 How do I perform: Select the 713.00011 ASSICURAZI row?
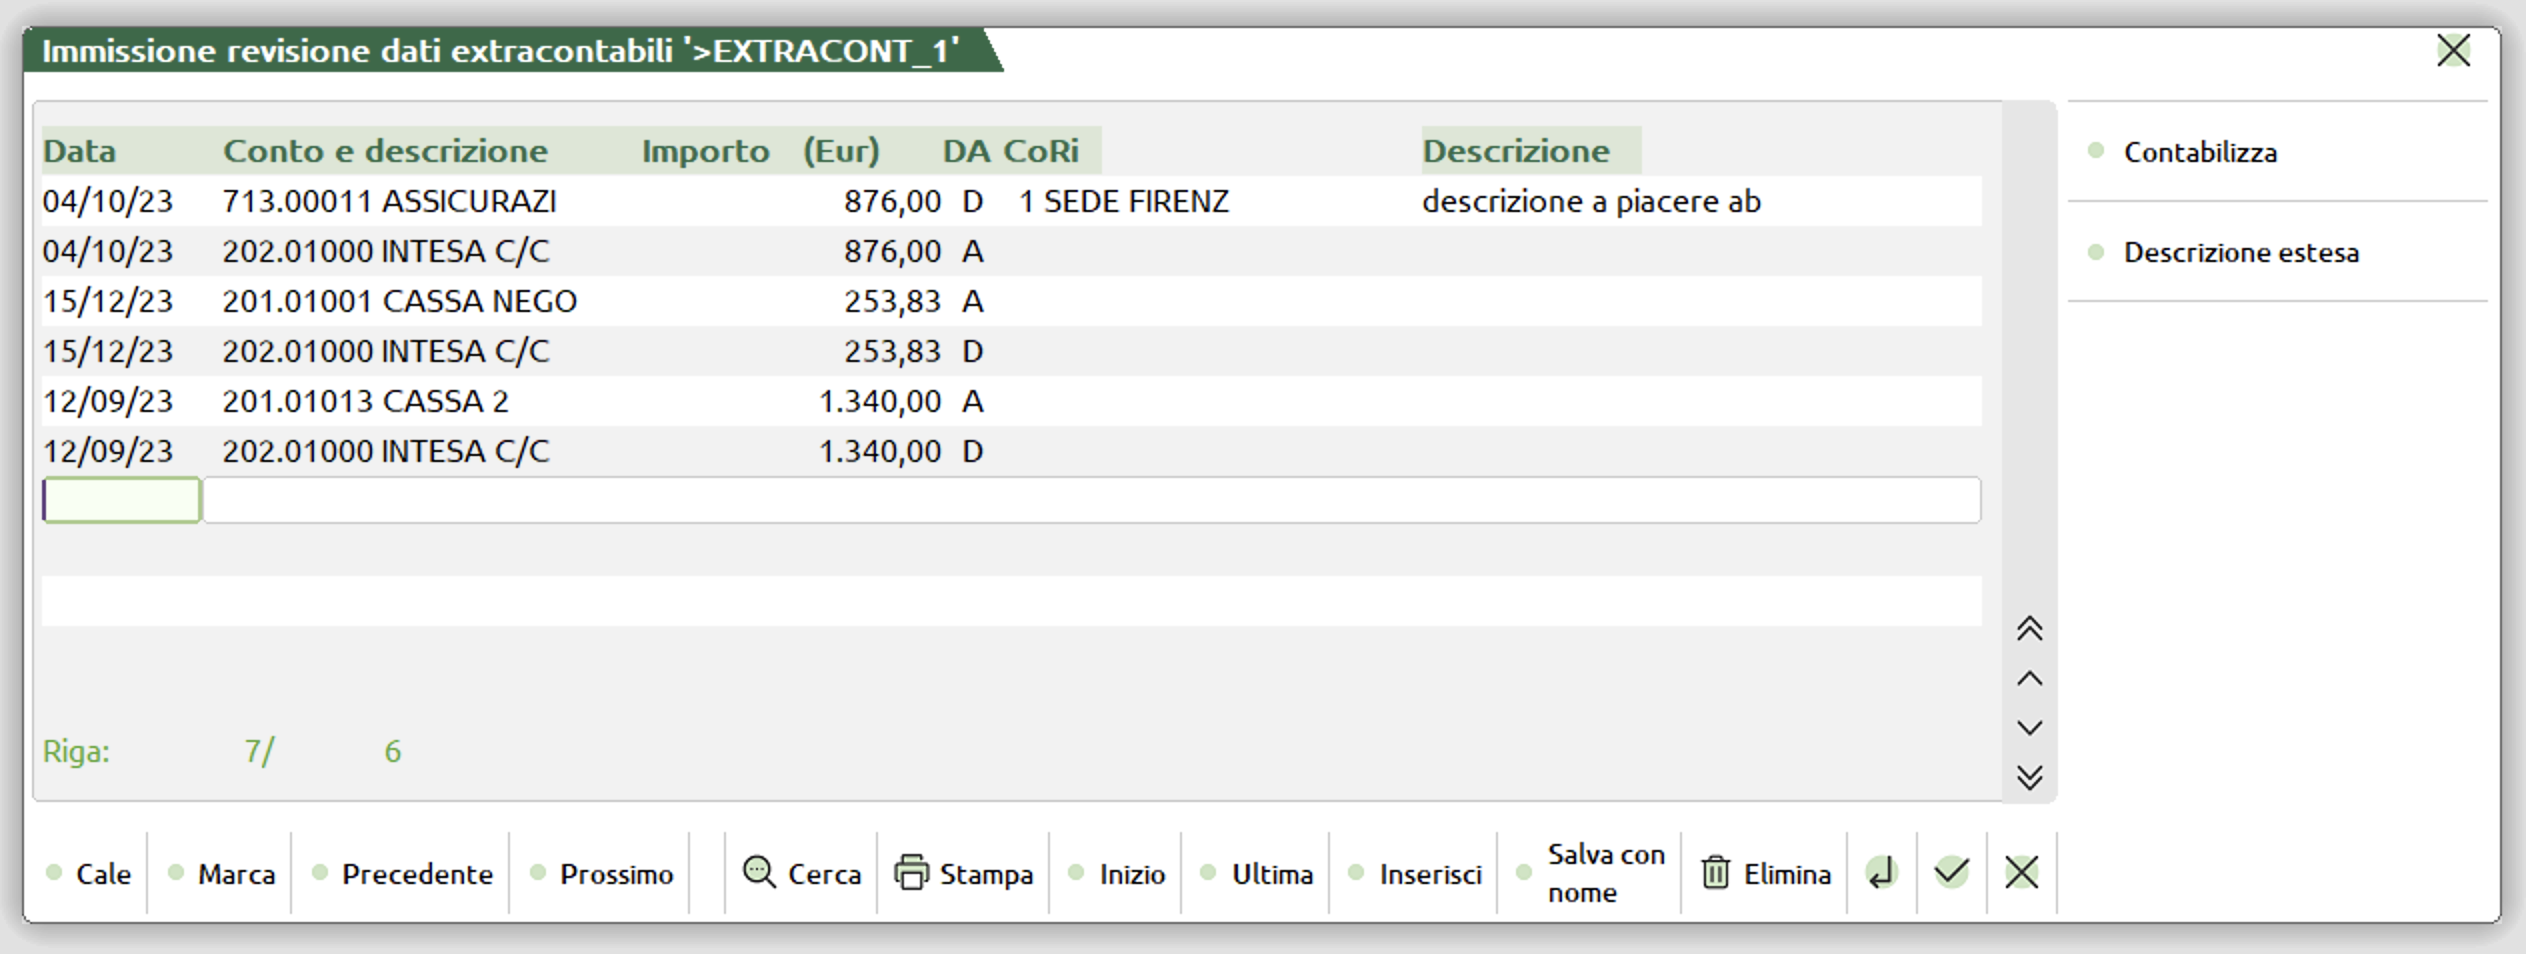pos(388,201)
